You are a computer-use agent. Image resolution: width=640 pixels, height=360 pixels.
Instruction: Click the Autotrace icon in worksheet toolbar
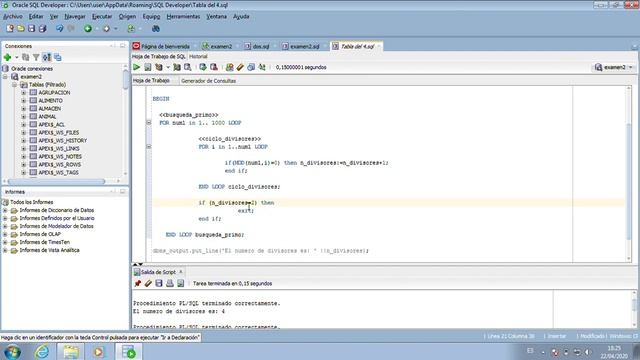[x=177, y=67]
